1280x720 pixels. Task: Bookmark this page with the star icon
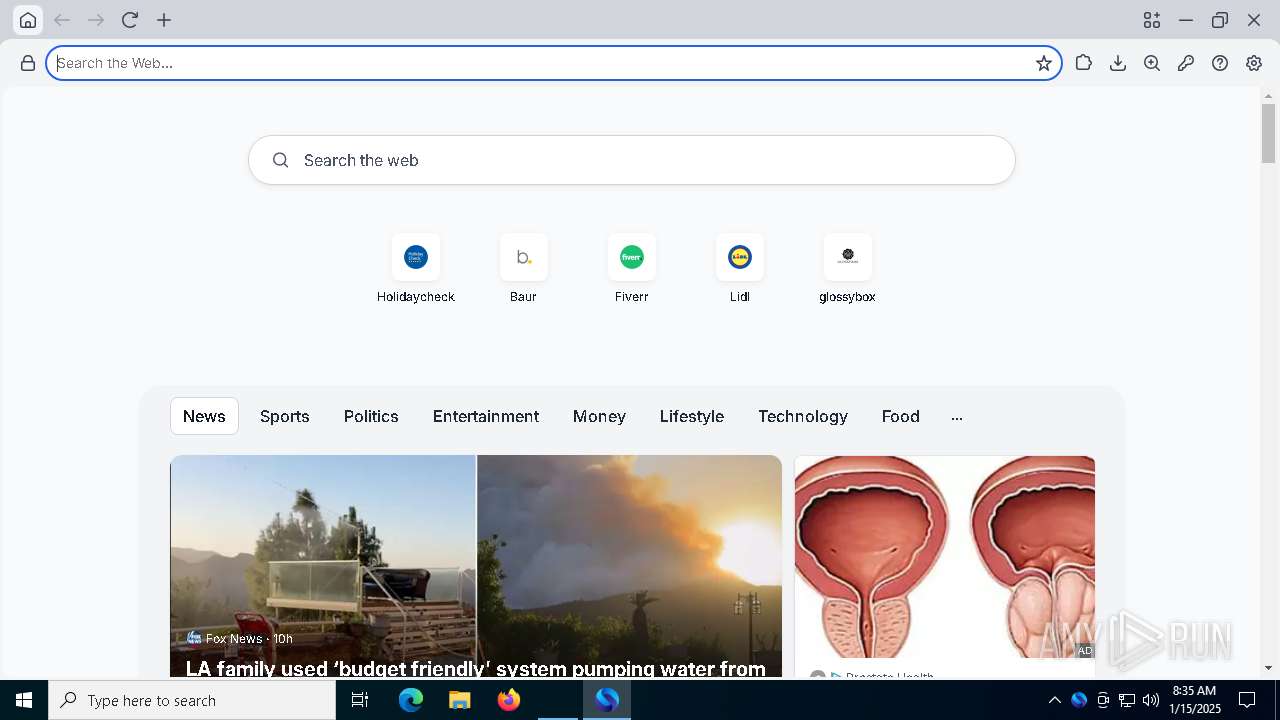[x=1044, y=63]
